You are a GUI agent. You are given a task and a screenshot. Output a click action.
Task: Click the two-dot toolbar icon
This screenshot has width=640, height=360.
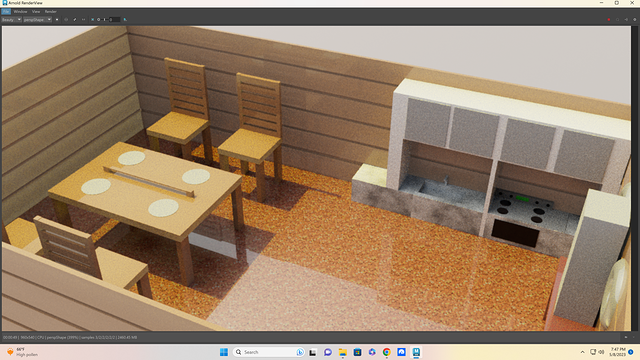(x=84, y=19)
